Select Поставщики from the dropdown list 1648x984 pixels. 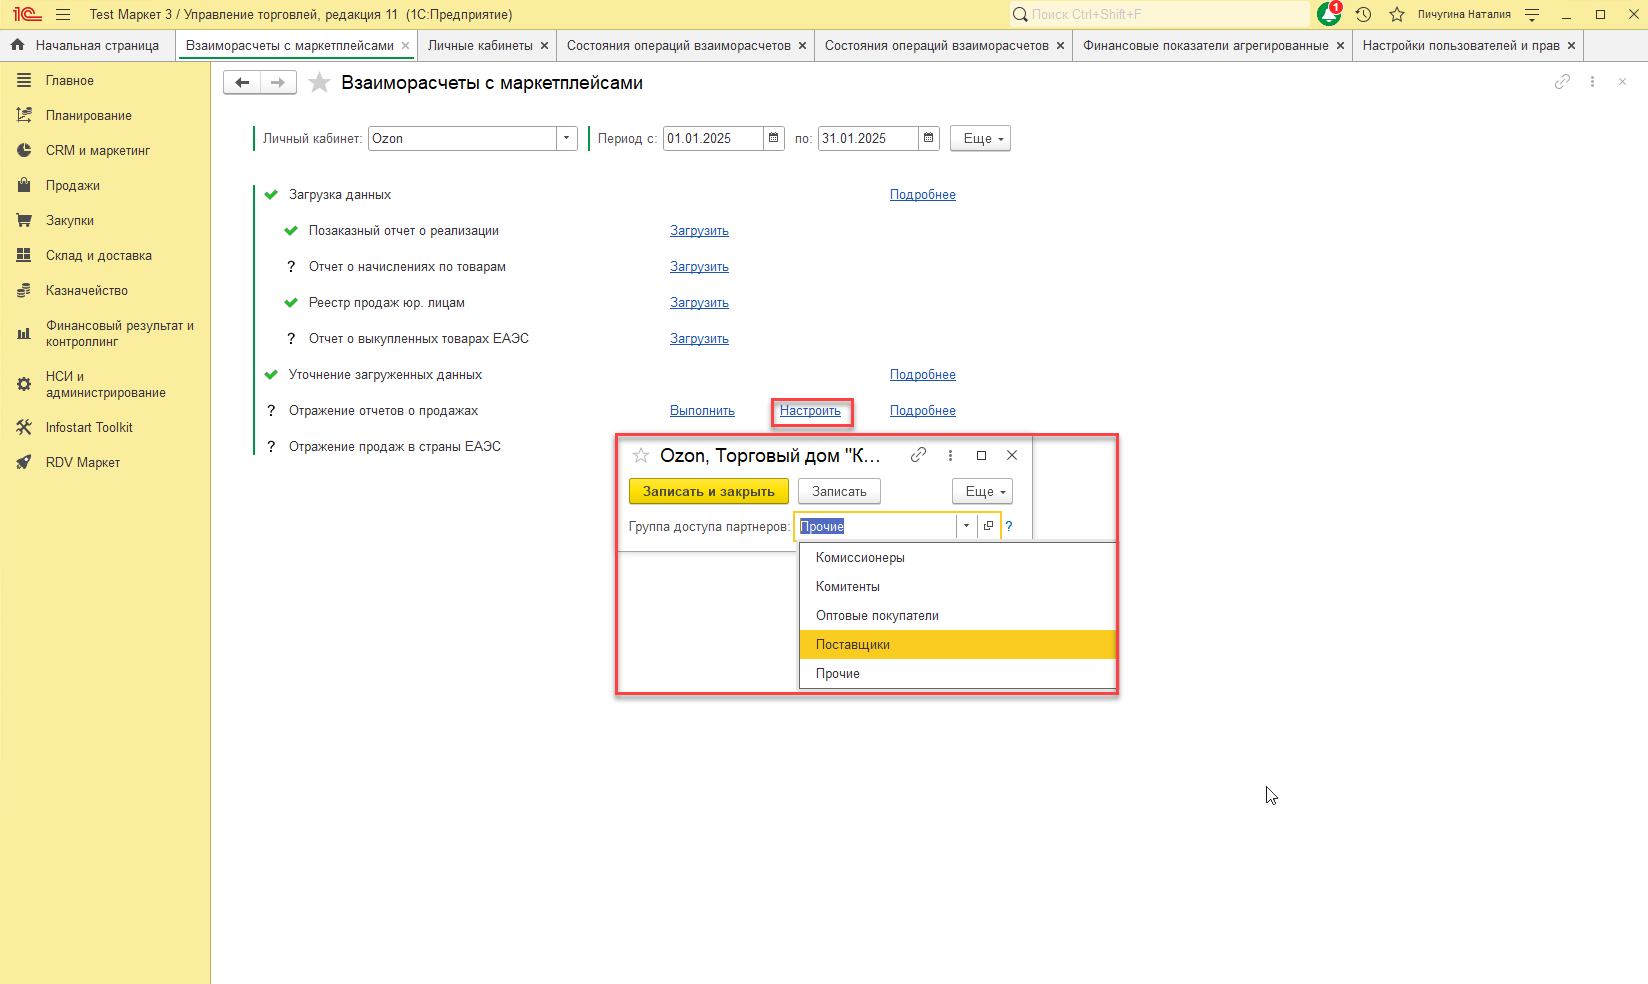pos(853,644)
